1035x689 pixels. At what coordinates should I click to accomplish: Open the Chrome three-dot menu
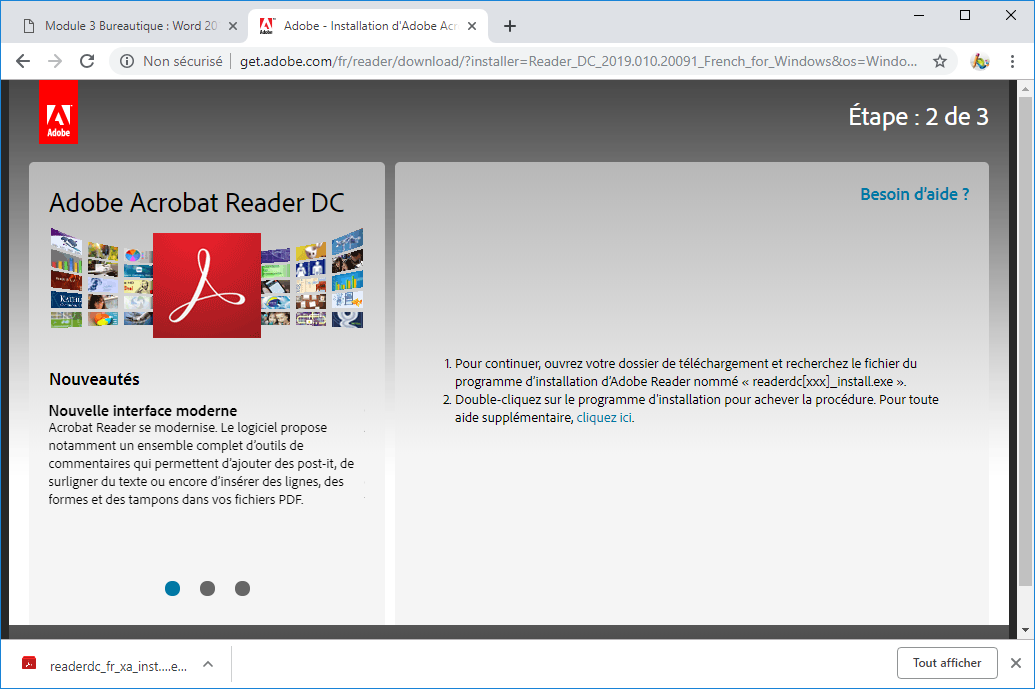click(1013, 61)
